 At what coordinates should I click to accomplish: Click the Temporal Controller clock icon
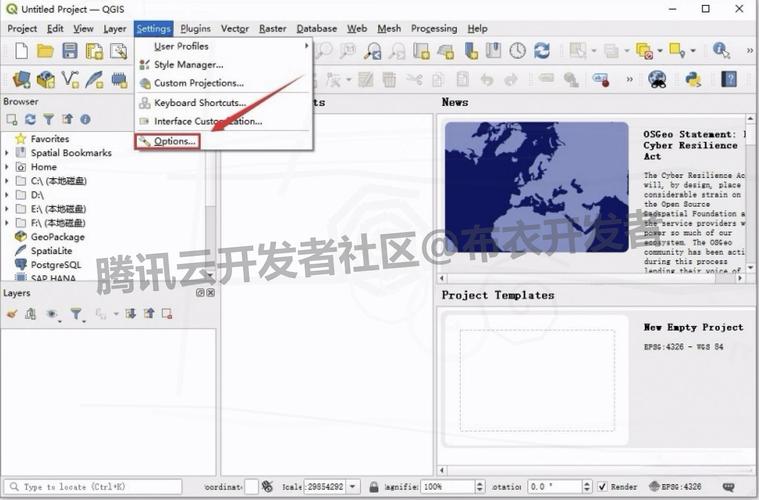click(517, 50)
